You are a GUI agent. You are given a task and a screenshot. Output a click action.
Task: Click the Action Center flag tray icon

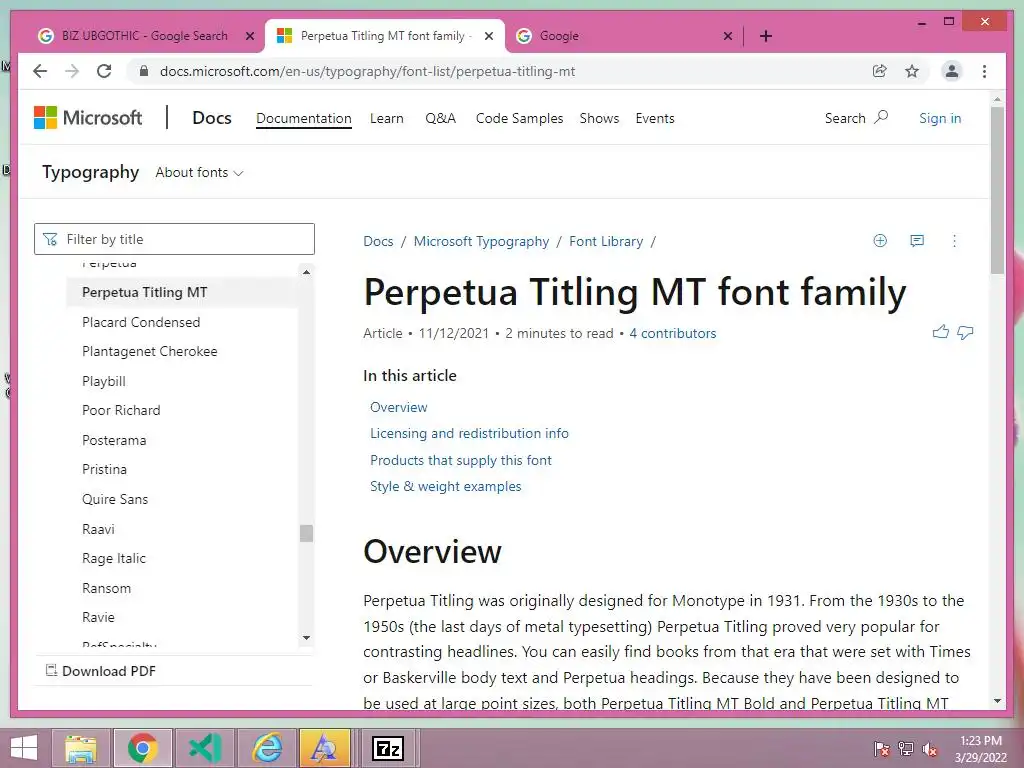[x=882, y=749]
